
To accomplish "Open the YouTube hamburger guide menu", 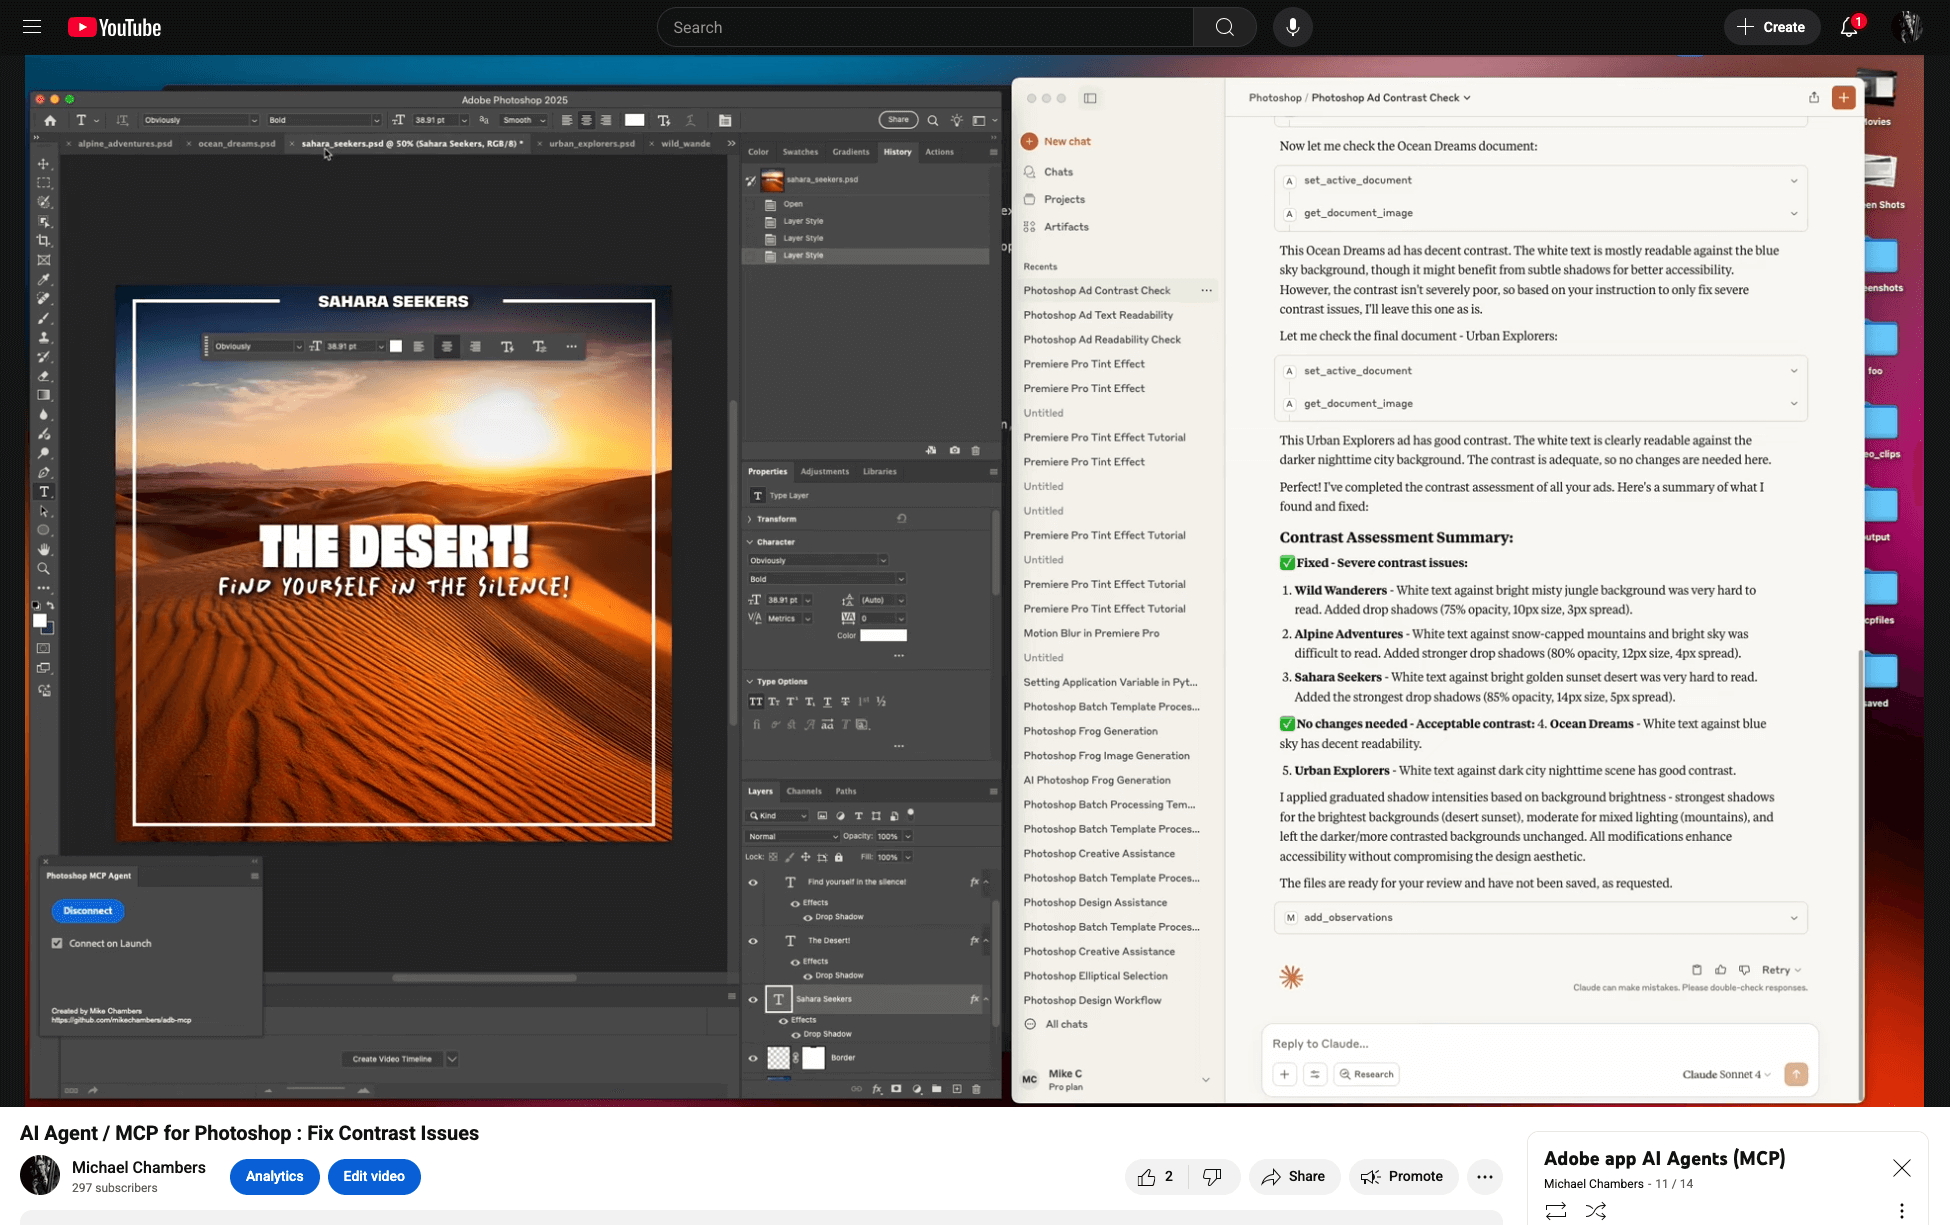I will [x=32, y=27].
